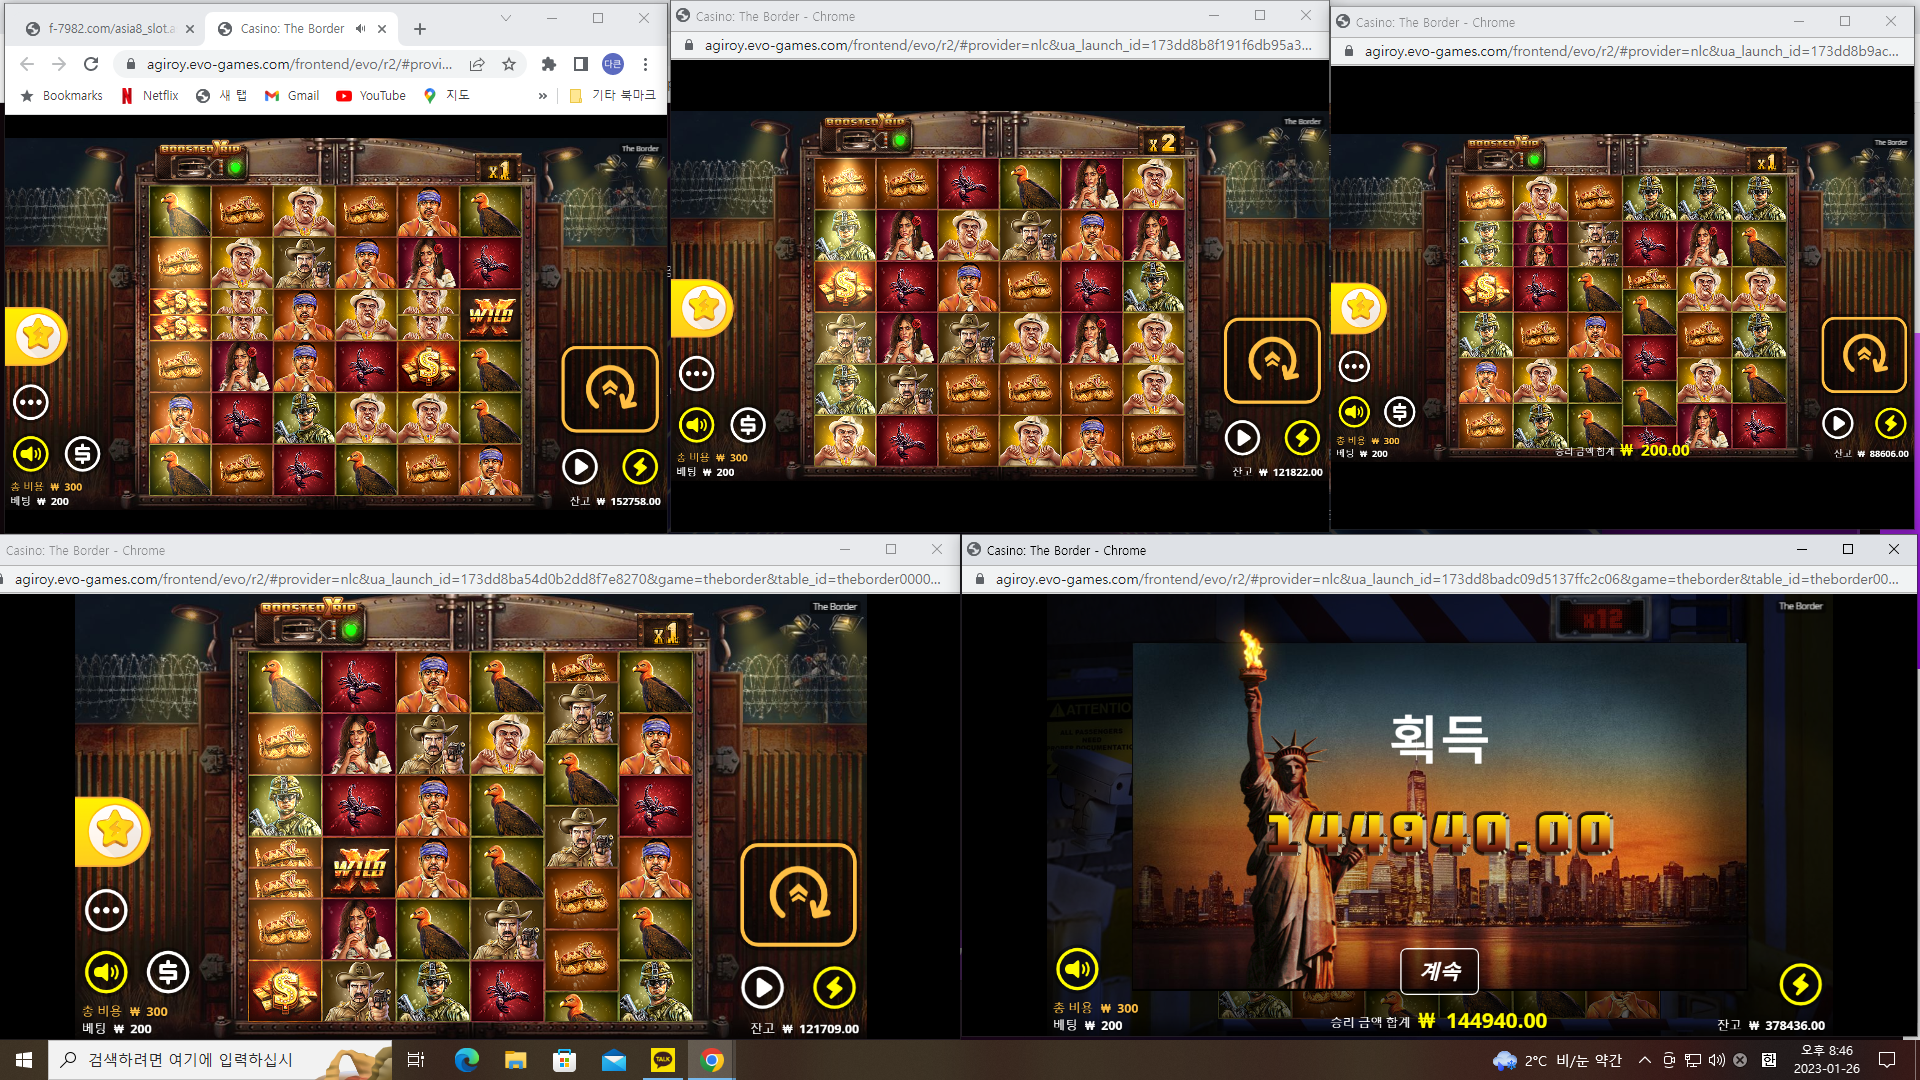Open File Explorer from the taskbar

click(x=515, y=1060)
